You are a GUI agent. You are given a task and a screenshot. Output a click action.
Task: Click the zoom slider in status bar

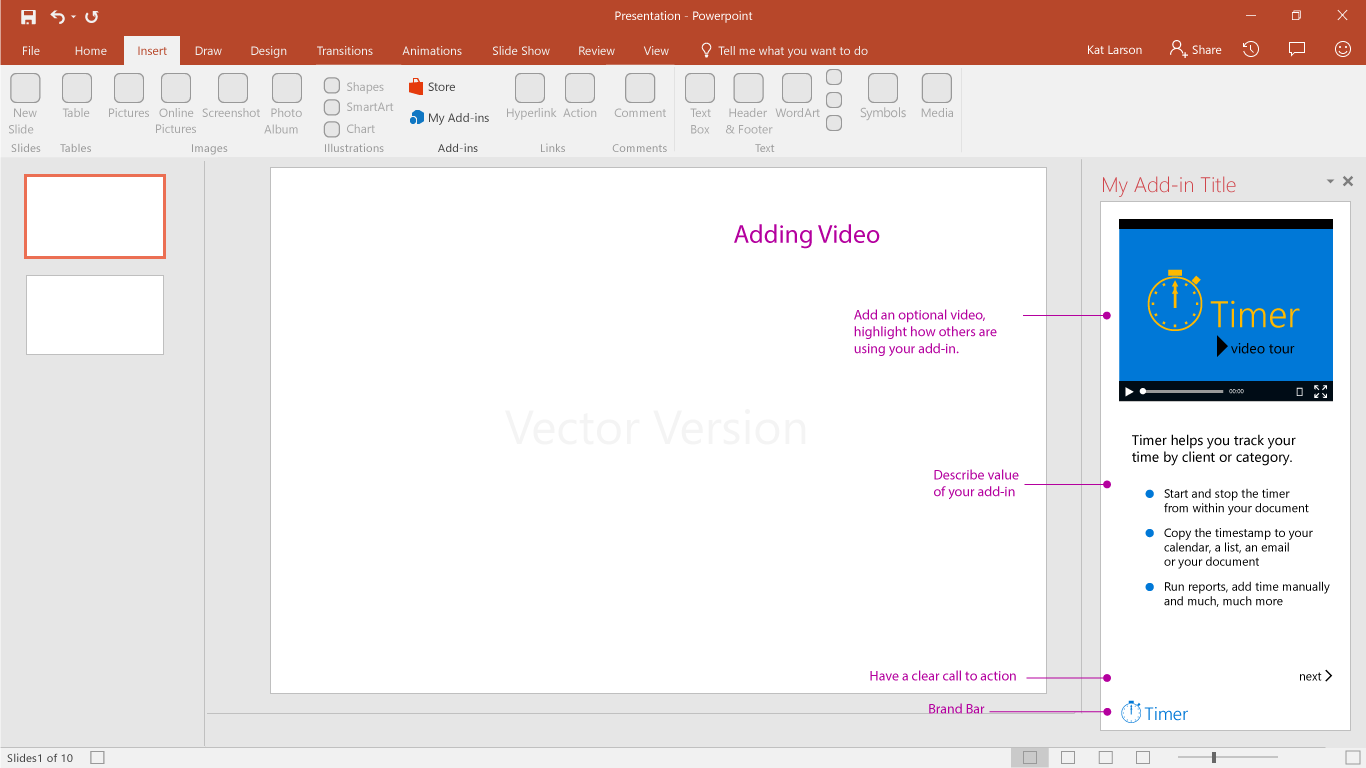tap(1227, 758)
